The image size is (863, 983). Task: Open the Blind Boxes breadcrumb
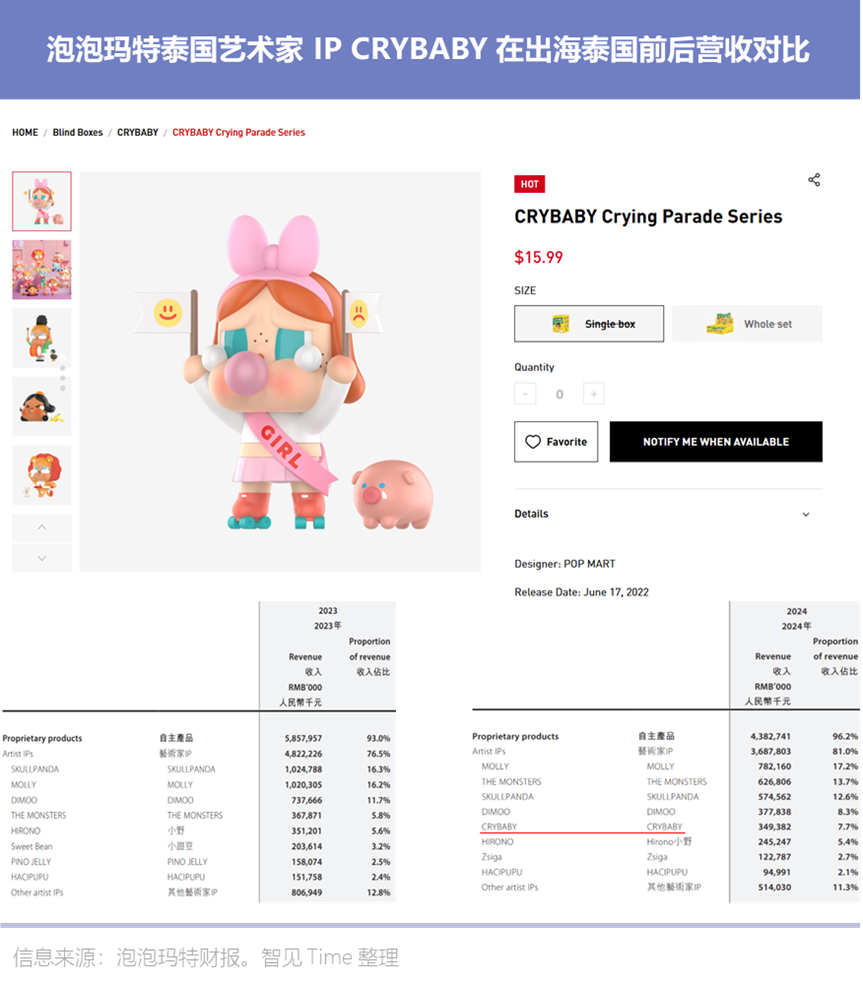tap(78, 132)
